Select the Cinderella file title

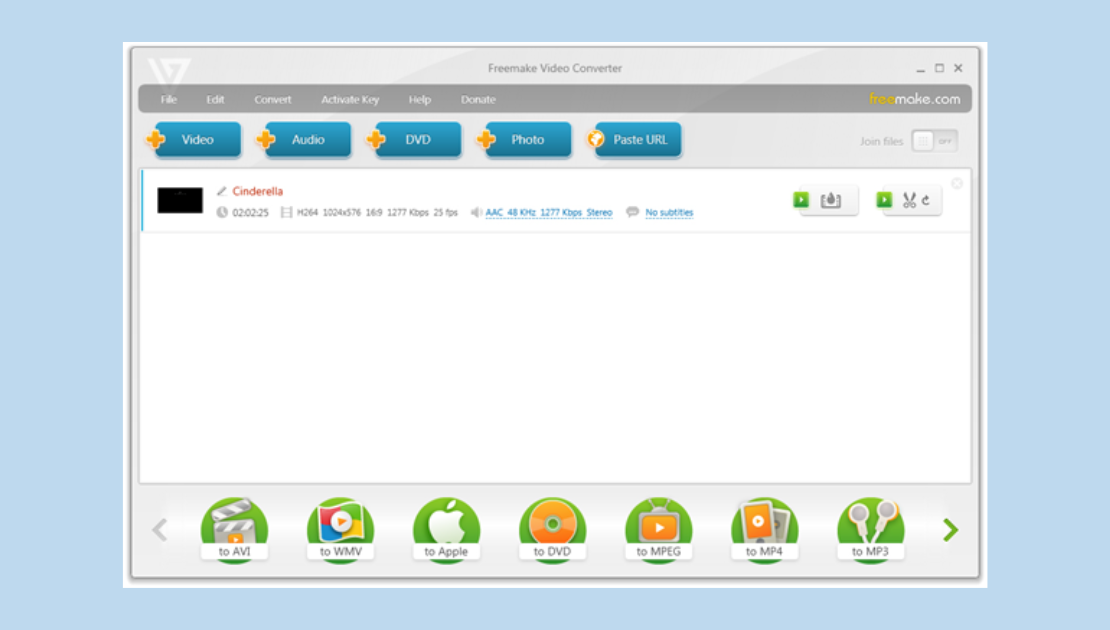tap(258, 191)
